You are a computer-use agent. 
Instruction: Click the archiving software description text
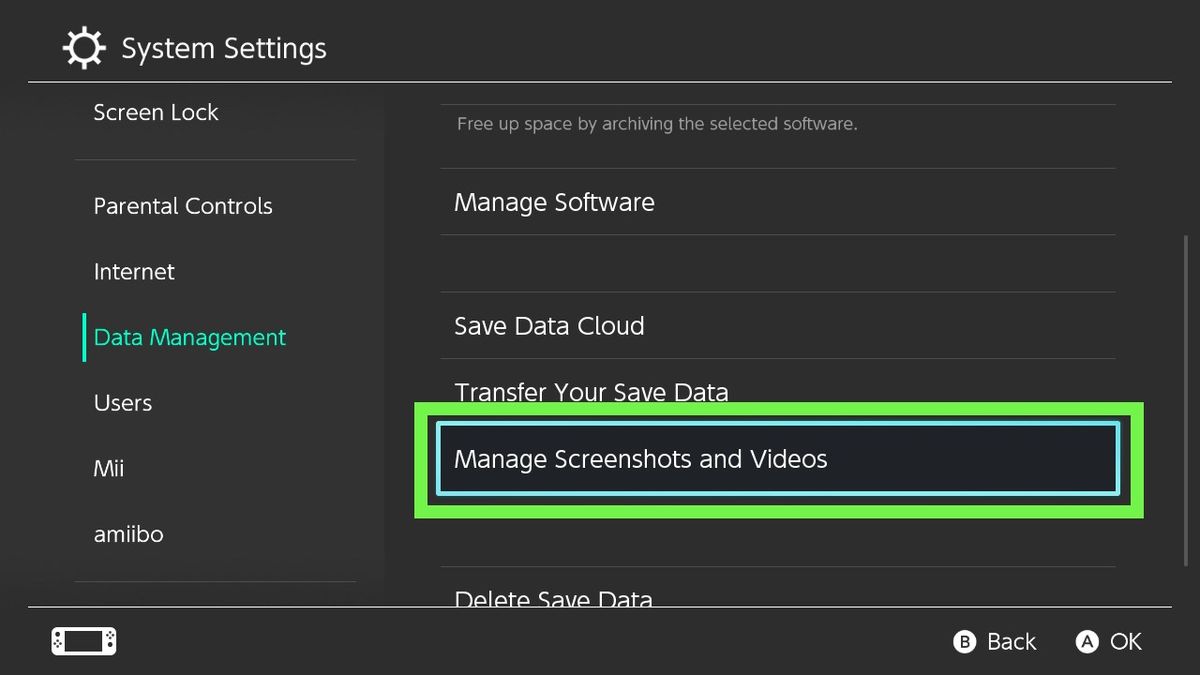click(x=656, y=124)
